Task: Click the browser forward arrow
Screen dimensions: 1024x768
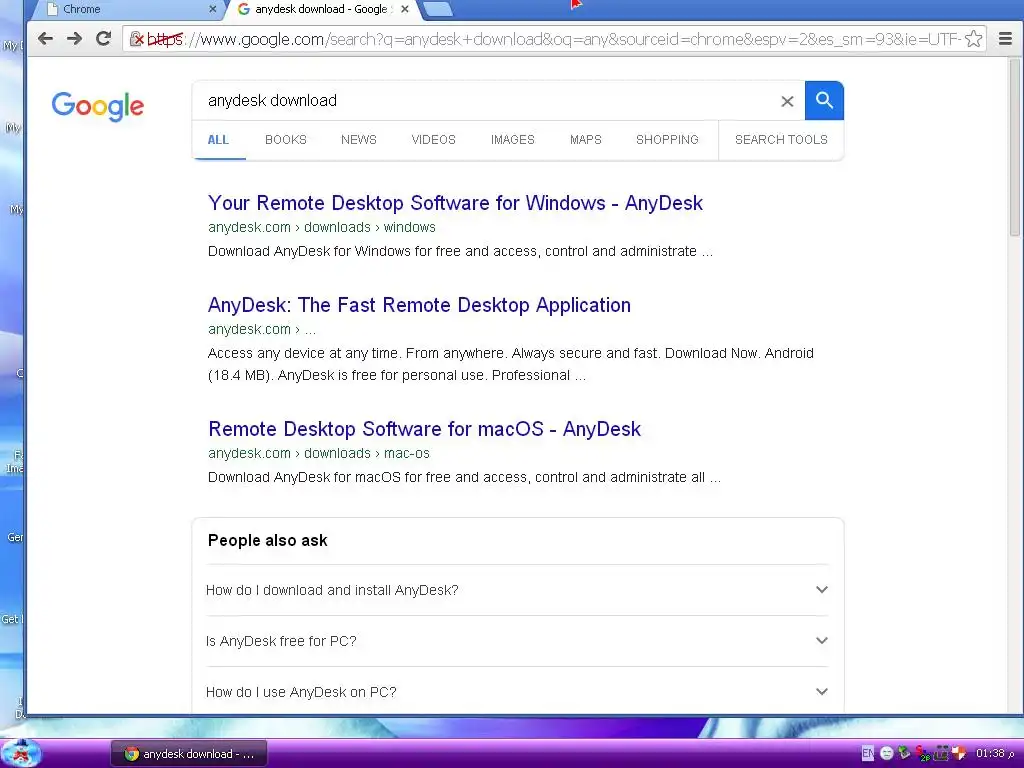Action: tap(74, 39)
